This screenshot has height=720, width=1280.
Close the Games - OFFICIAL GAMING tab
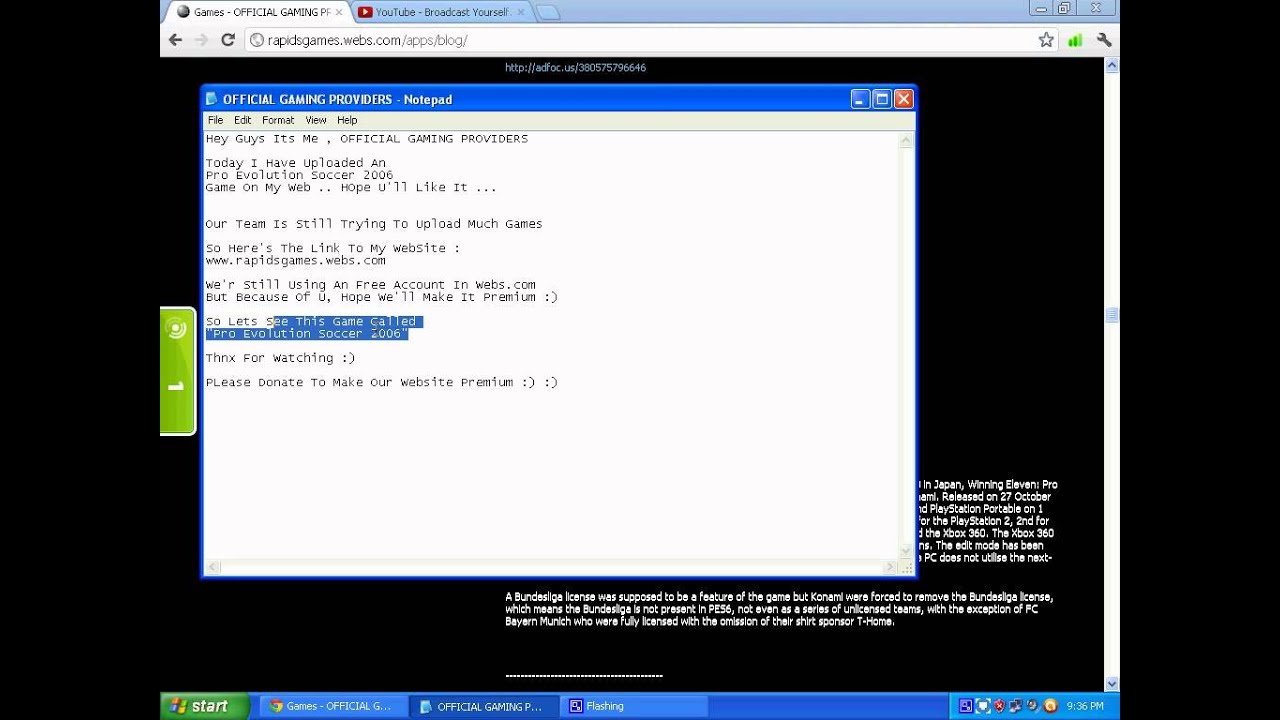click(339, 12)
